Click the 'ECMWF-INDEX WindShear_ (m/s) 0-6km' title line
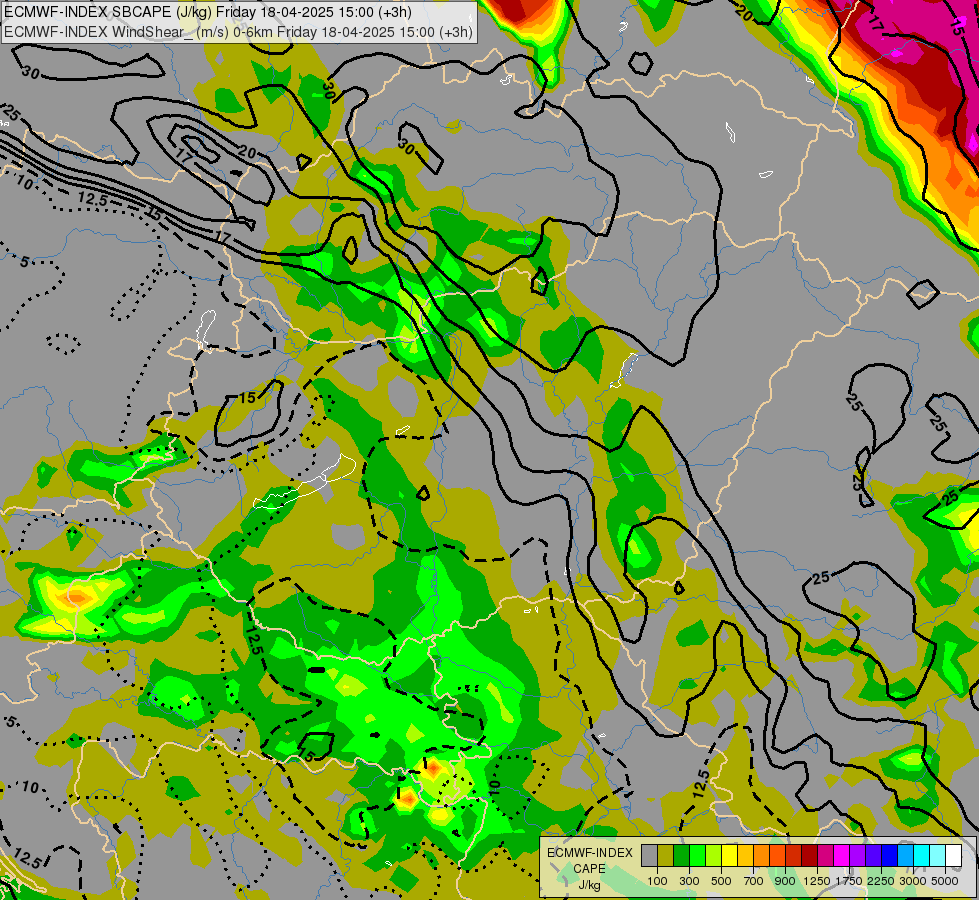979x900 pixels. (239, 32)
